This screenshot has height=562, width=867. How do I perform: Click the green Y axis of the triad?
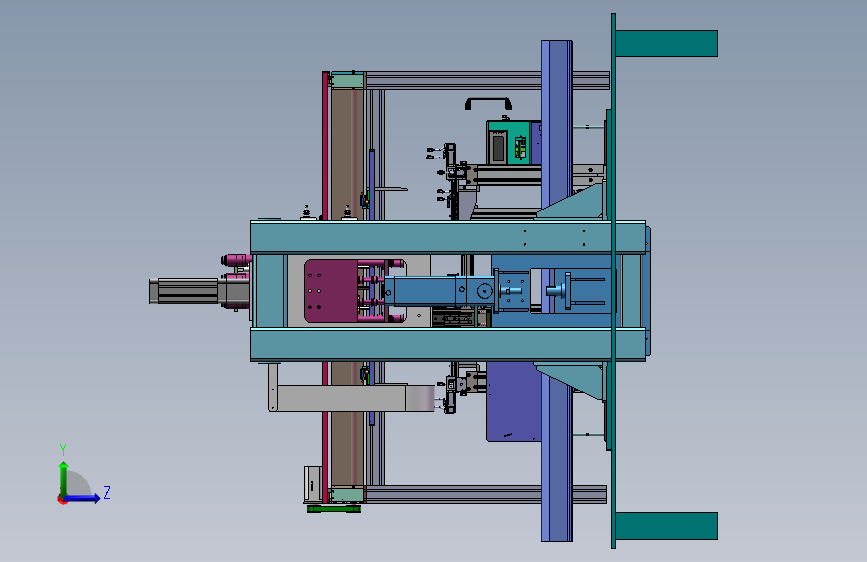tap(64, 478)
